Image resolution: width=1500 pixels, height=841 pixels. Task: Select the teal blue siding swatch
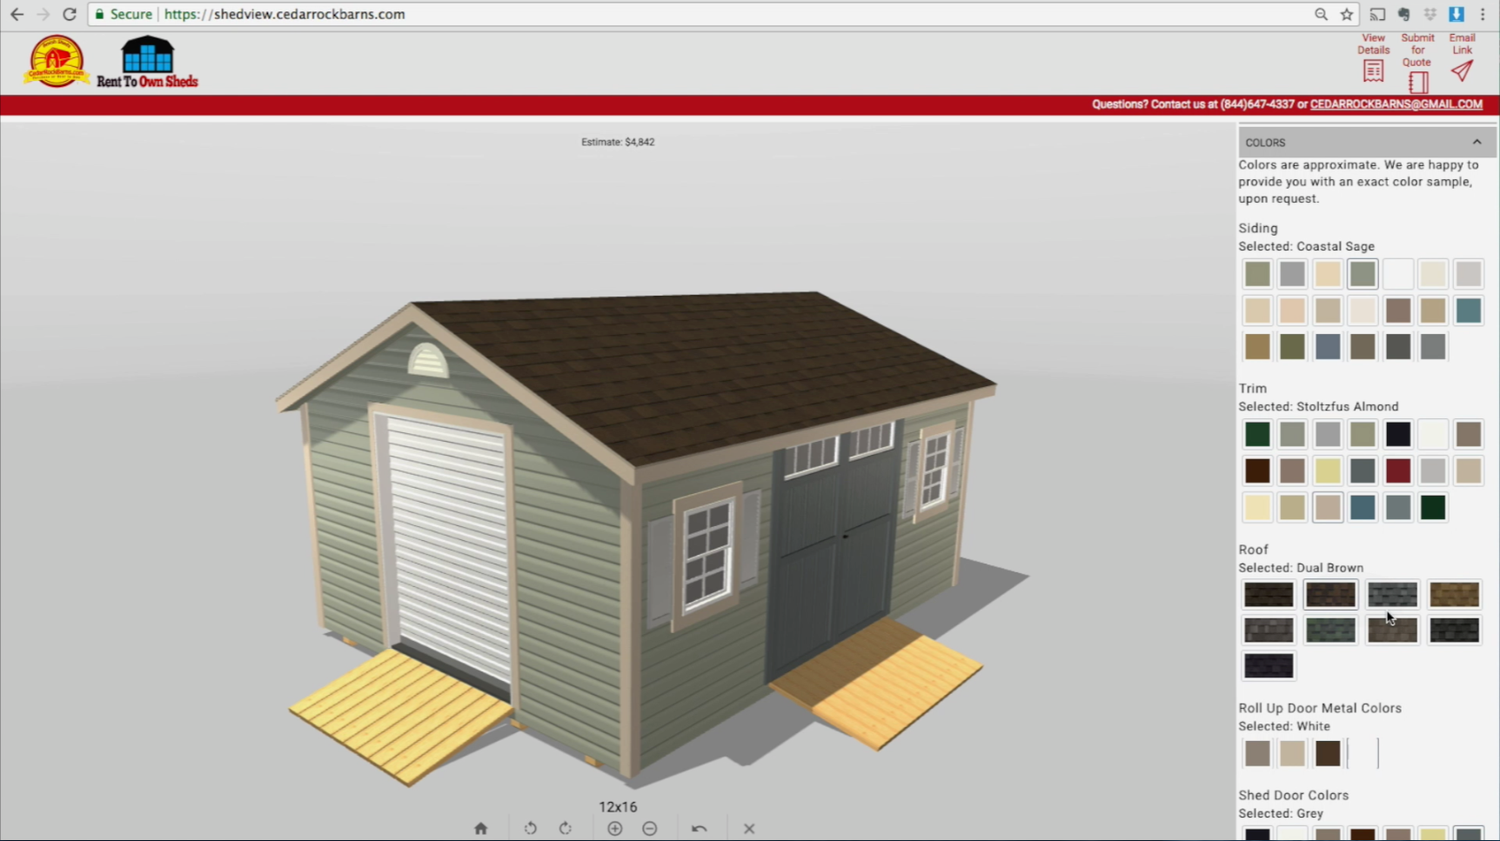pyautogui.click(x=1468, y=310)
